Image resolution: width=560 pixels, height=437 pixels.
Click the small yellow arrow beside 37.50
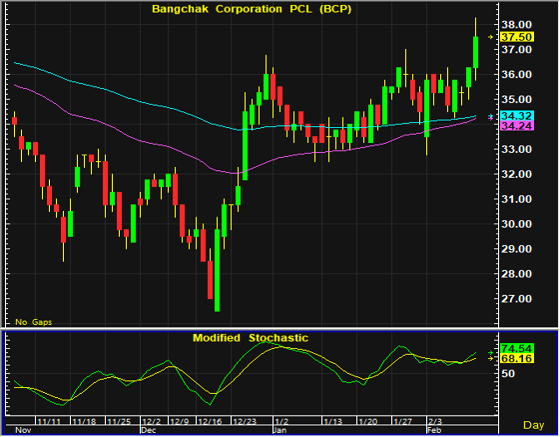491,37
